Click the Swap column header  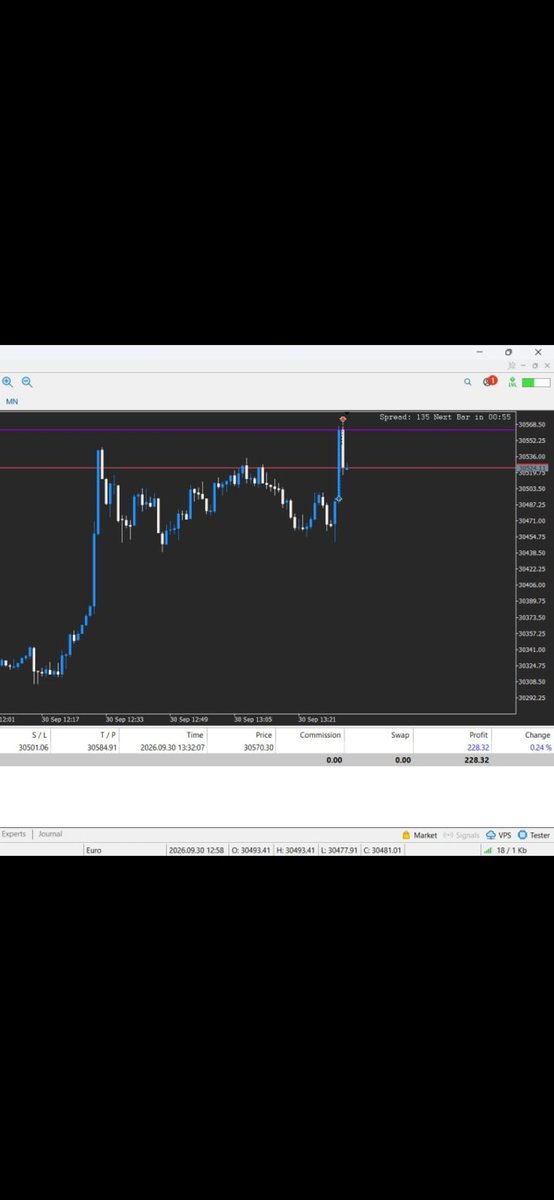coord(400,735)
